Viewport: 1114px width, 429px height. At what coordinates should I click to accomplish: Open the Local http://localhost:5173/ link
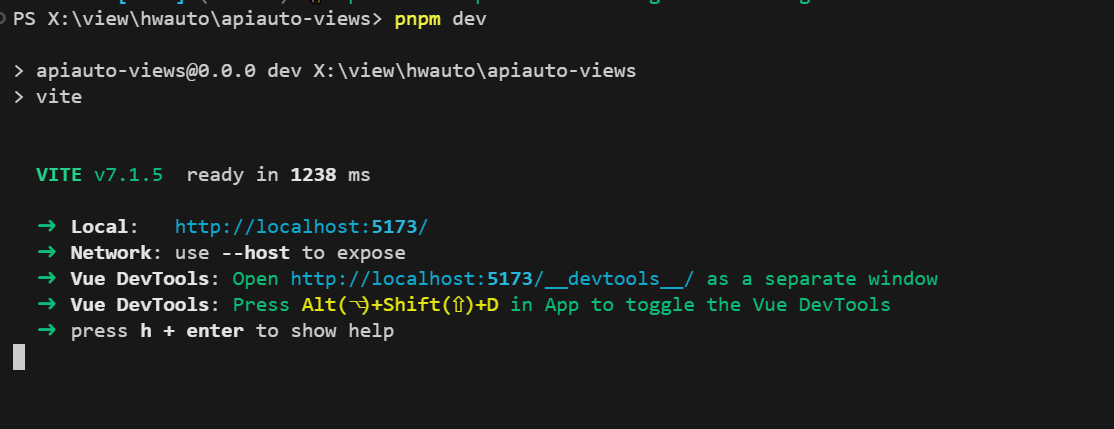pyautogui.click(x=301, y=227)
